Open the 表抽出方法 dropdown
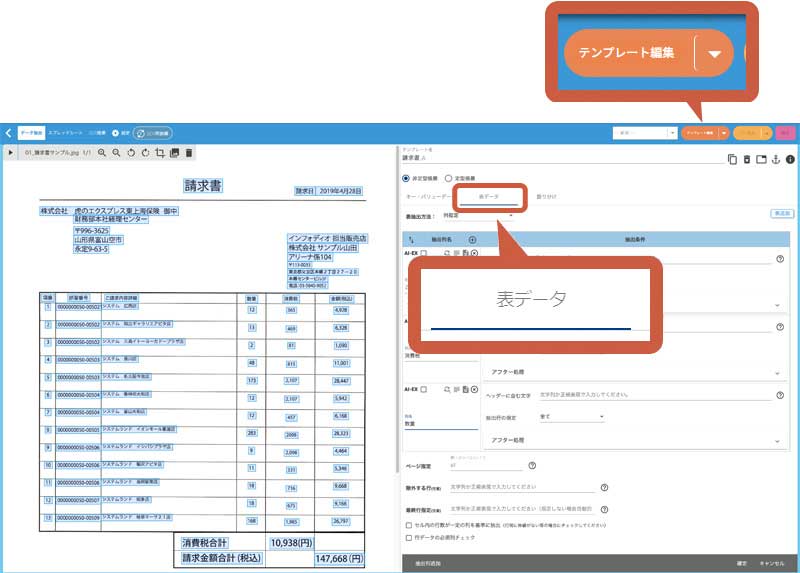Viewport: 800px width, 573px height. coord(478,216)
